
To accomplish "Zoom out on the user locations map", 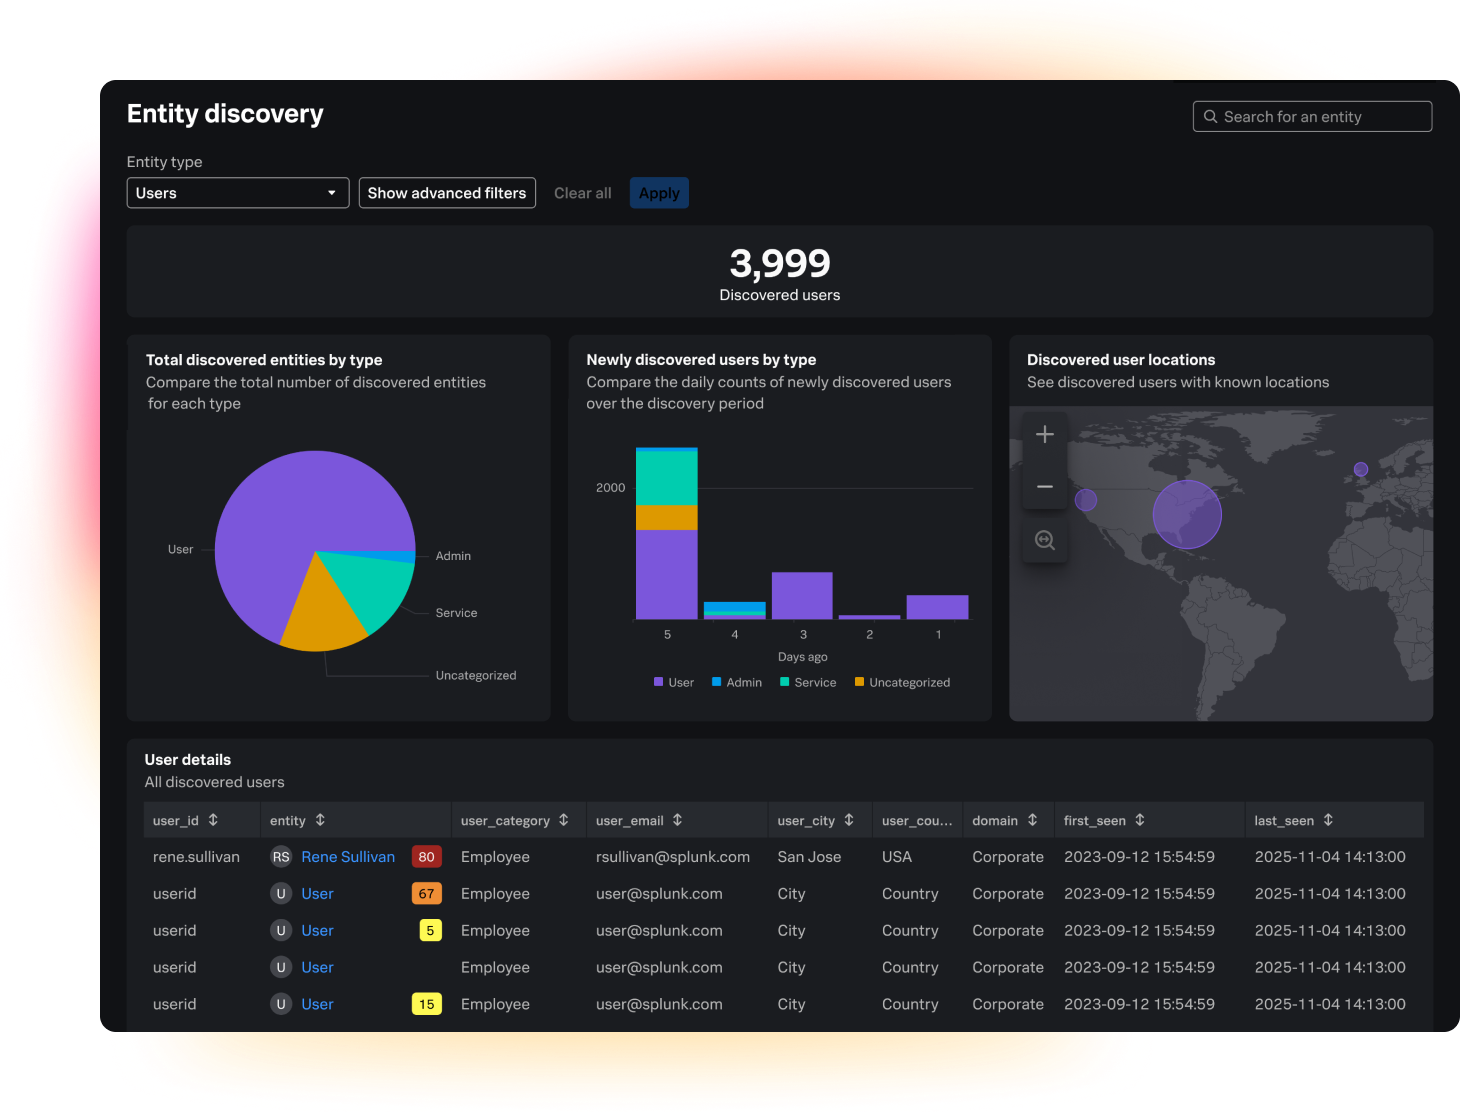I will pos(1044,487).
